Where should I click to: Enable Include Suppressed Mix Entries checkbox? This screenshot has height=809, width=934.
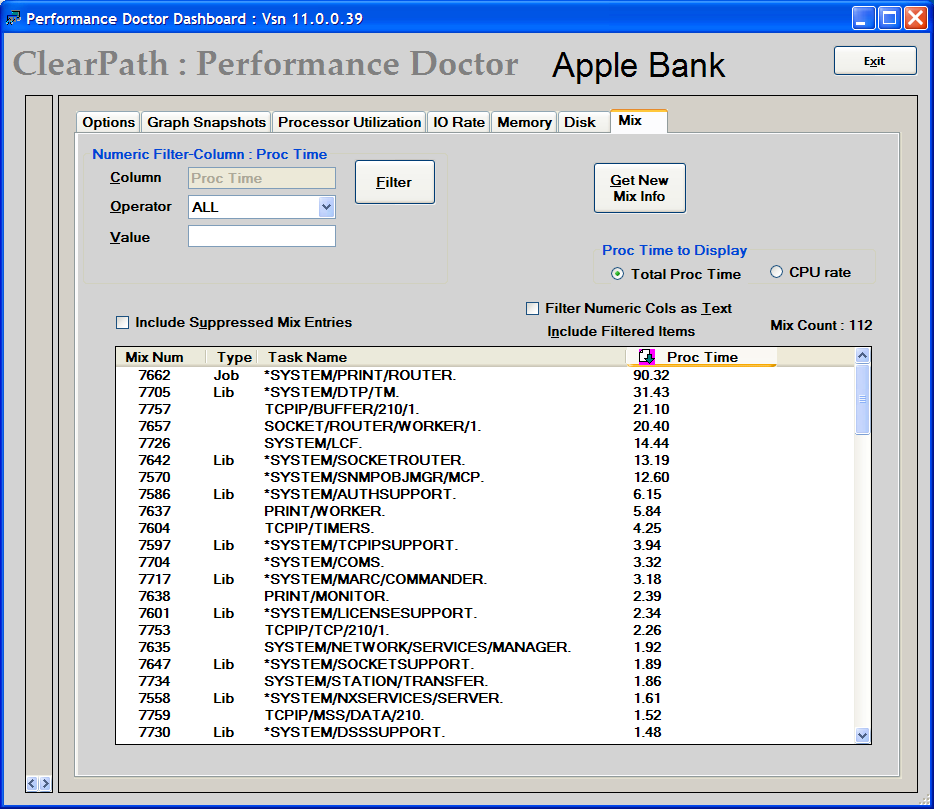point(122,322)
